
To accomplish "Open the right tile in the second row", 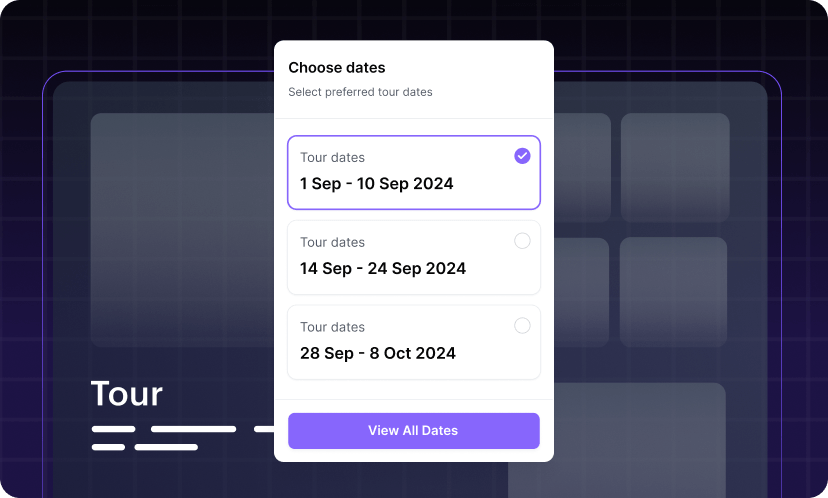I will [x=673, y=292].
